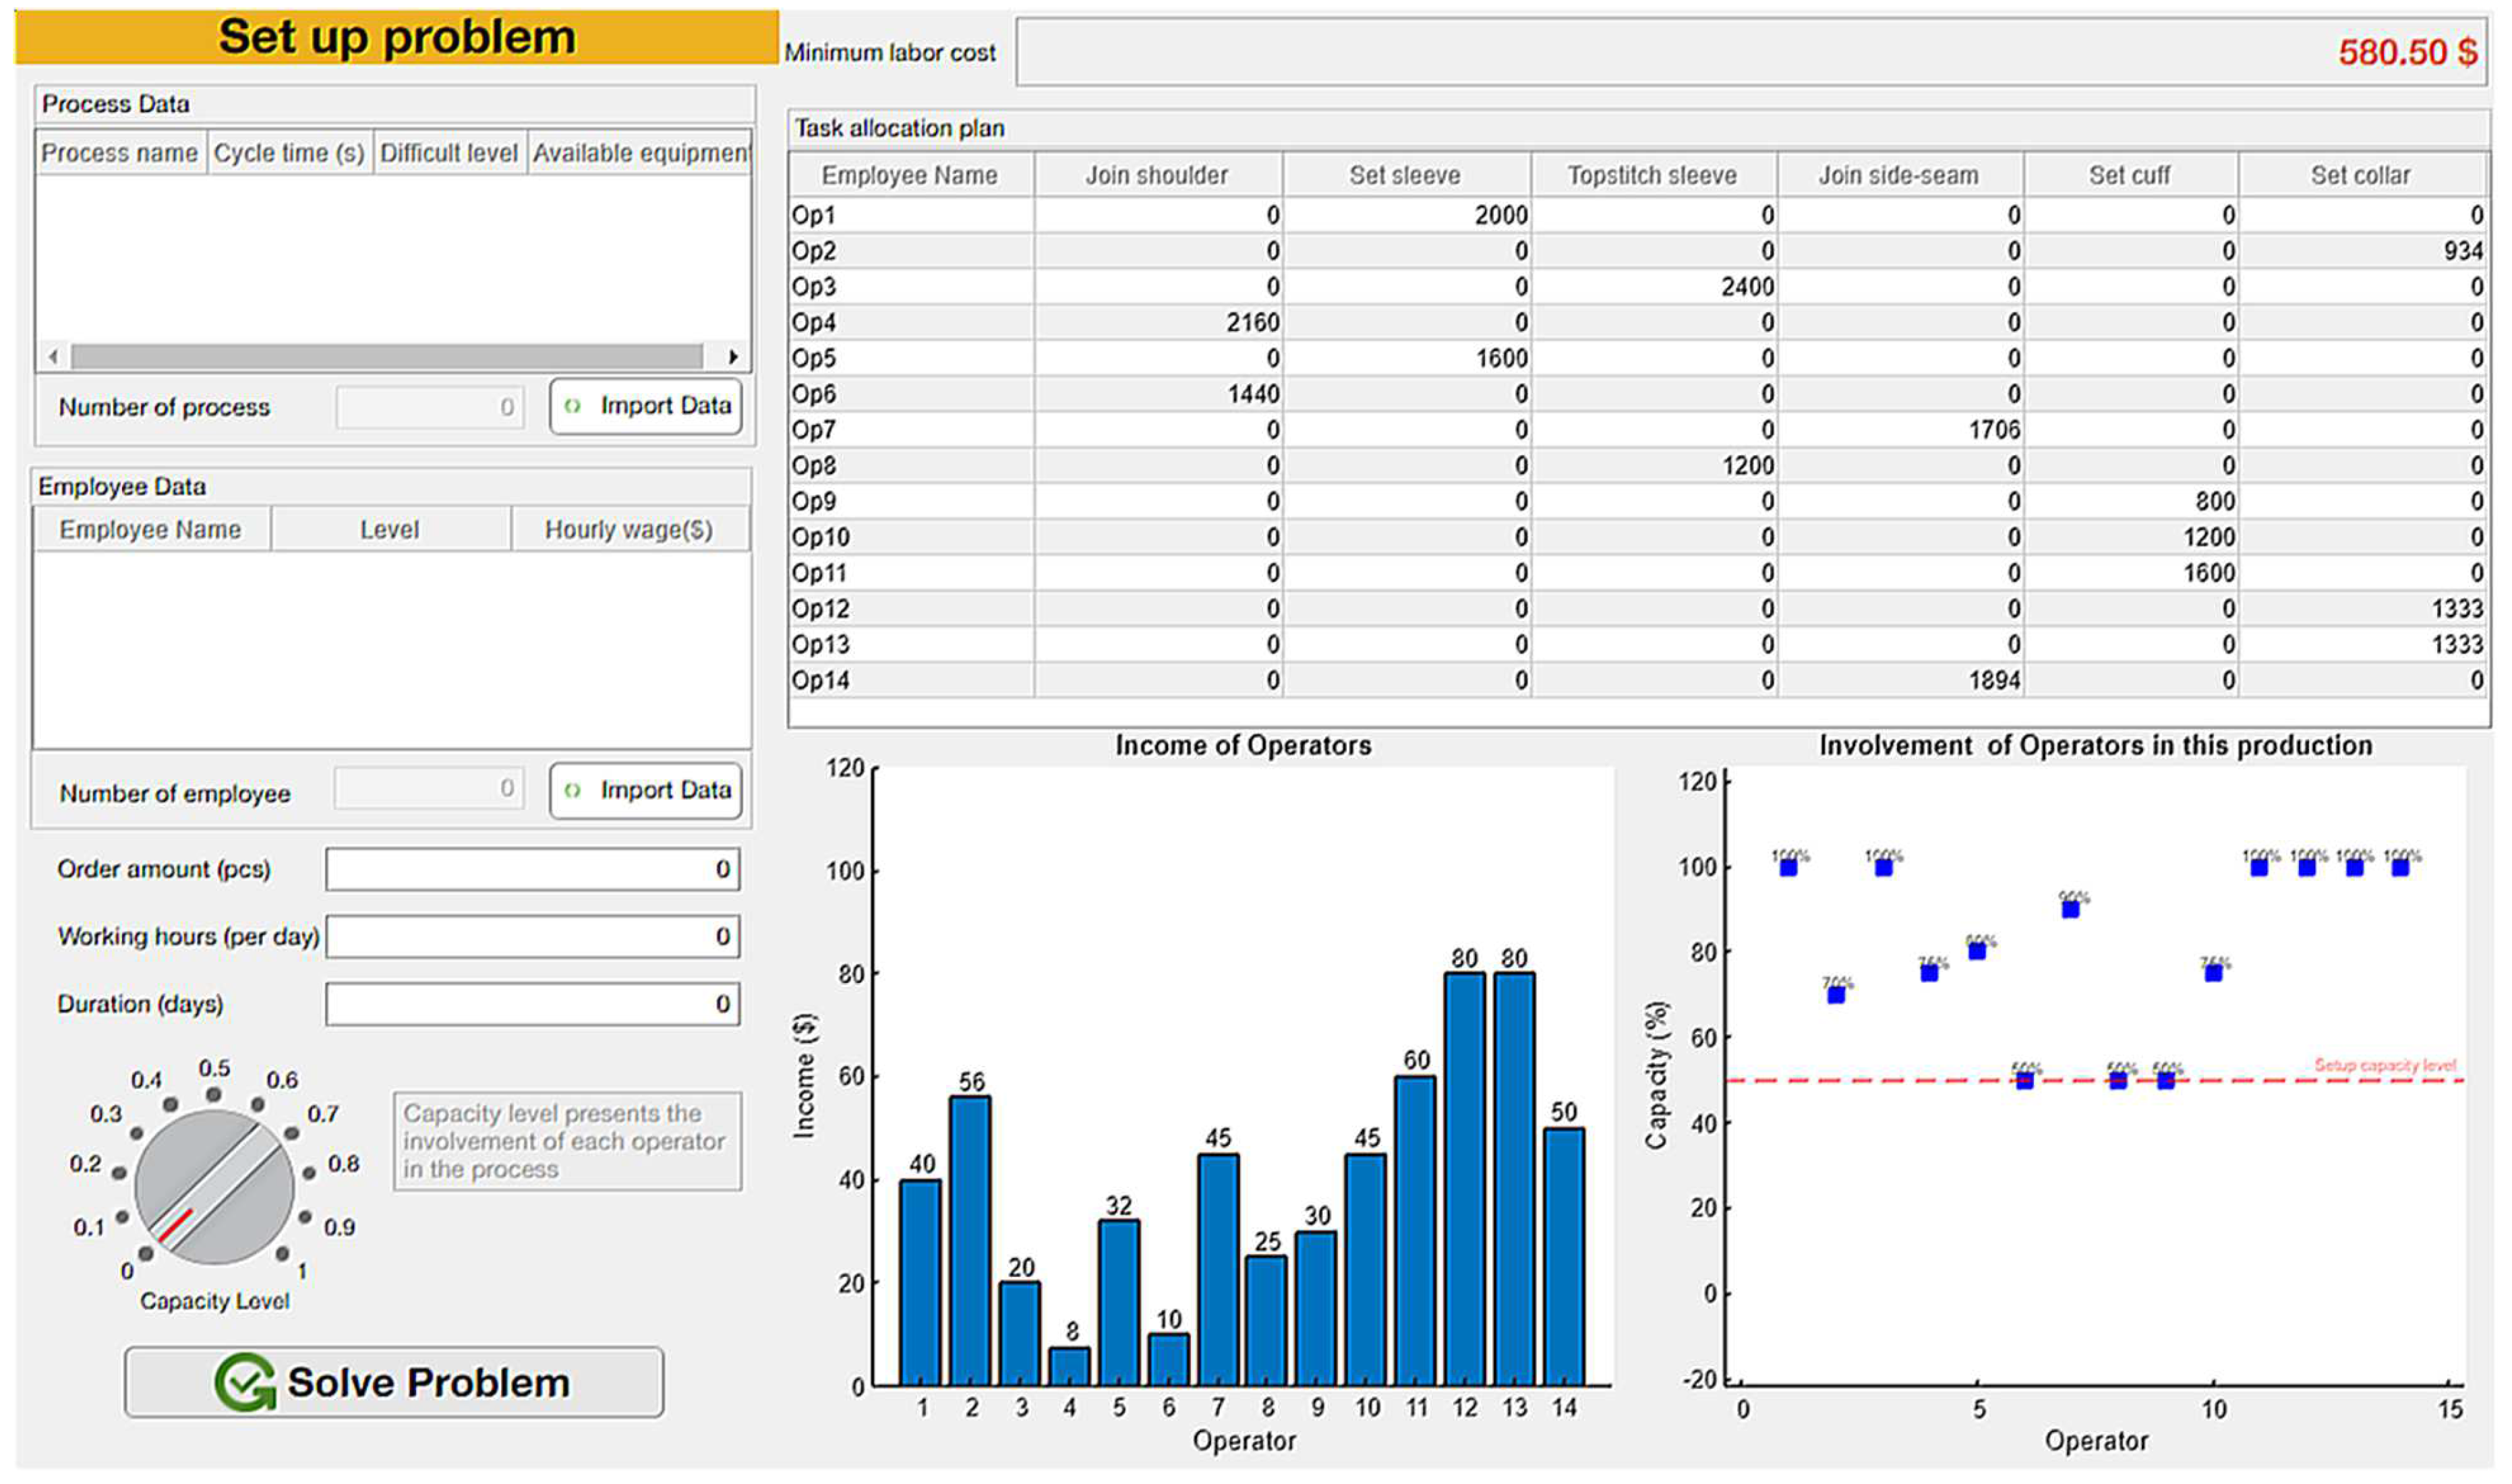Click the green Solve Problem checkmark icon

click(x=245, y=1383)
